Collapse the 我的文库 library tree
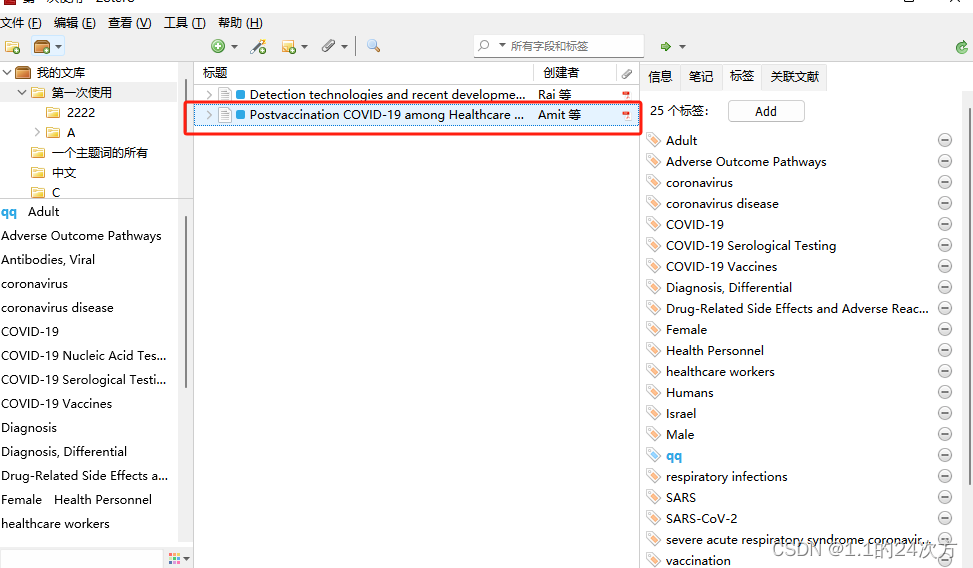The width and height of the screenshot is (973, 568). 7,73
